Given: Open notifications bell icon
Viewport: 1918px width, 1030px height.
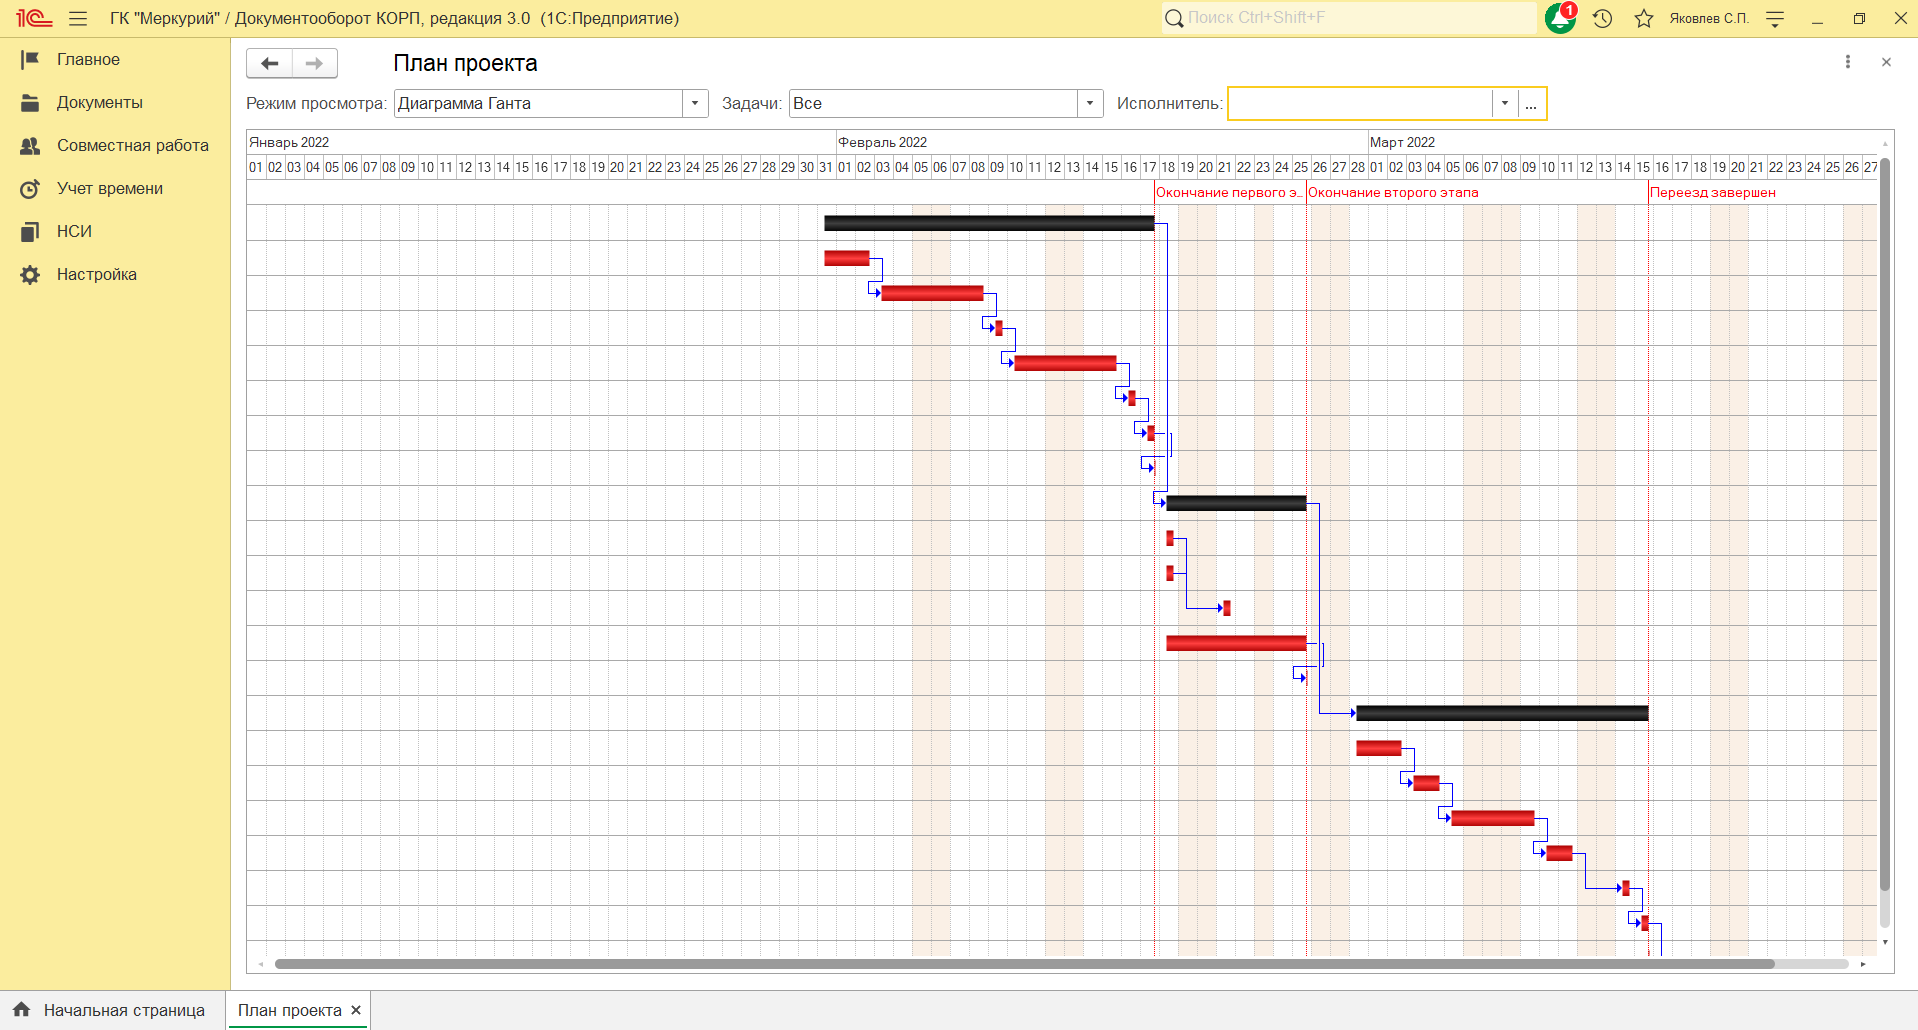Looking at the screenshot, I should click(x=1560, y=18).
